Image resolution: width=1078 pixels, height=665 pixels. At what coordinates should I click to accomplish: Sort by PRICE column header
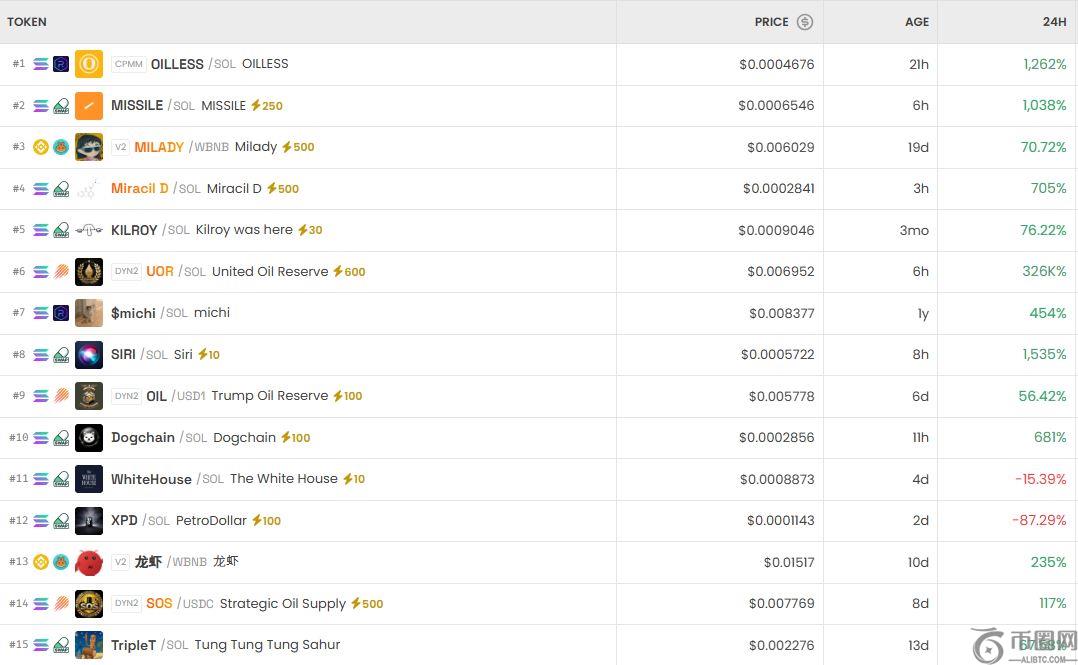click(x=771, y=22)
